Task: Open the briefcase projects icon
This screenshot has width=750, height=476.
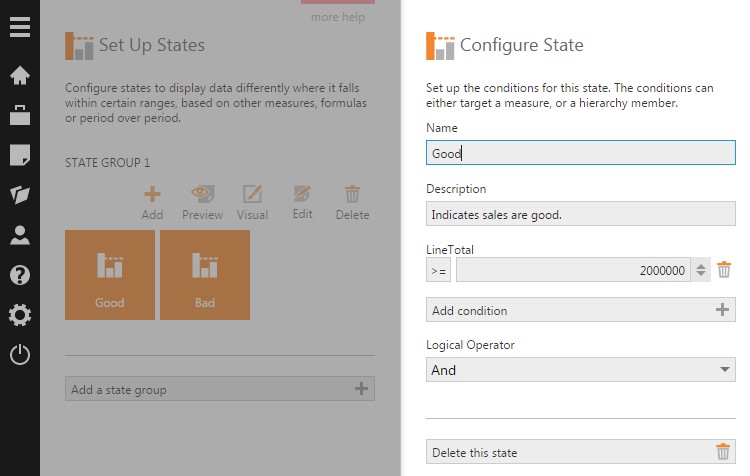Action: coord(20,115)
